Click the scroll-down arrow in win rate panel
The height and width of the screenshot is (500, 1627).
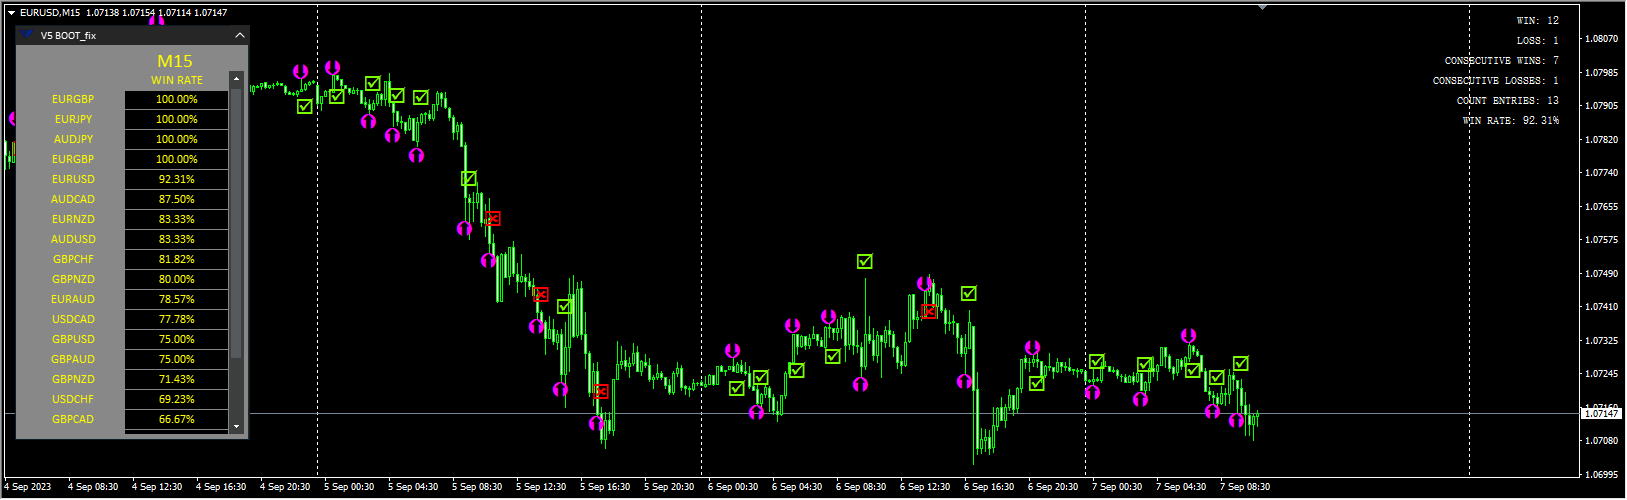tap(237, 426)
